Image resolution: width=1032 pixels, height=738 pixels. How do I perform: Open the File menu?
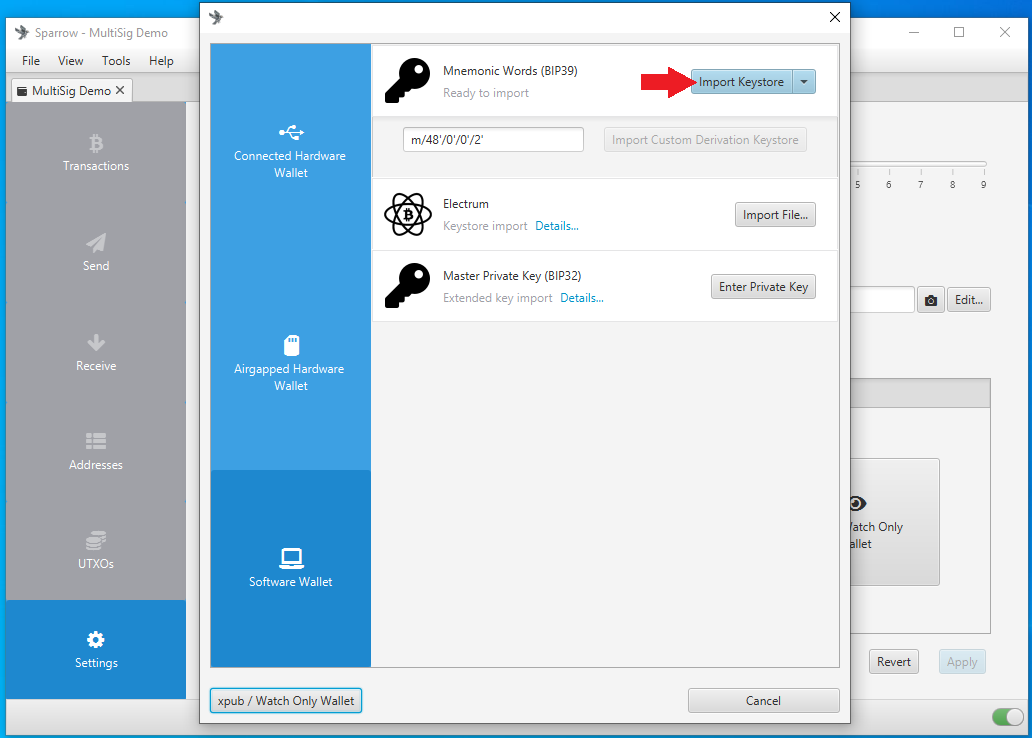click(31, 61)
